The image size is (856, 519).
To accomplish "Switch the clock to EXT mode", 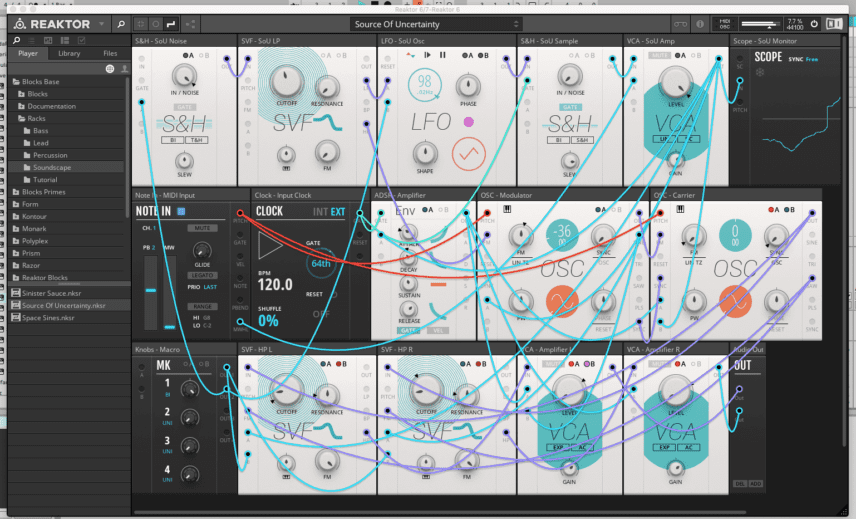I will (x=337, y=212).
